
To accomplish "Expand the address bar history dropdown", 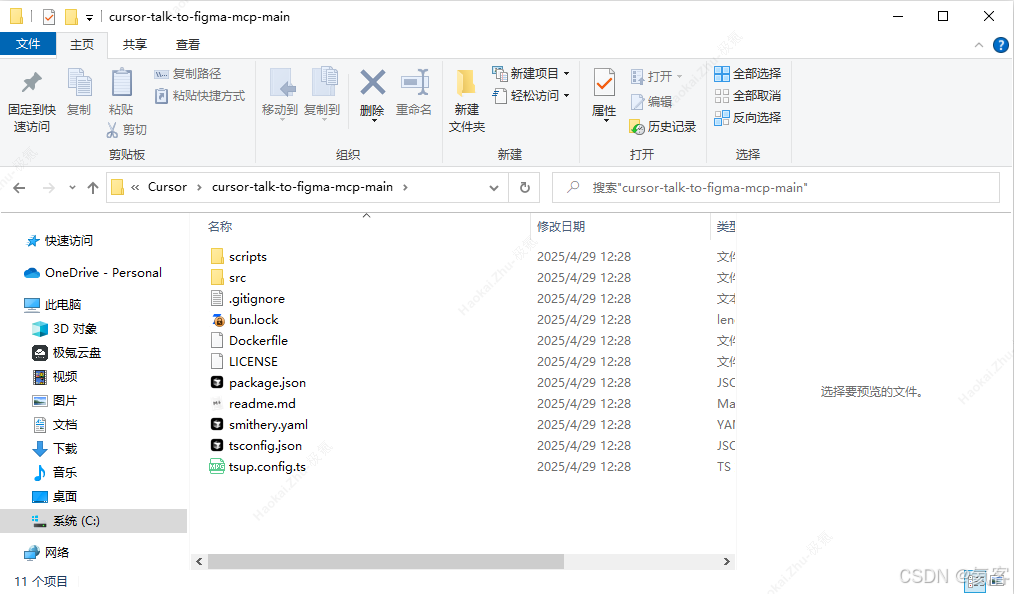I will pyautogui.click(x=494, y=187).
